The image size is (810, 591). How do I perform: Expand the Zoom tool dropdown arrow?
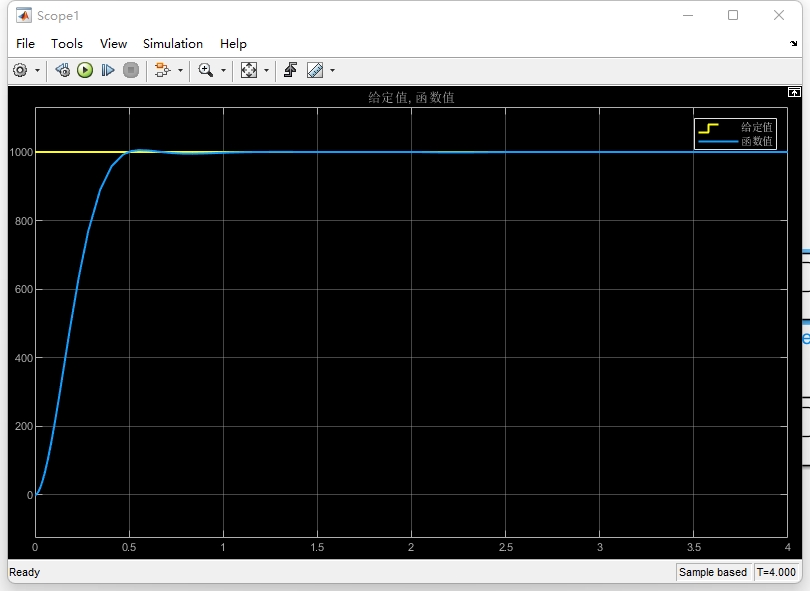click(x=223, y=70)
